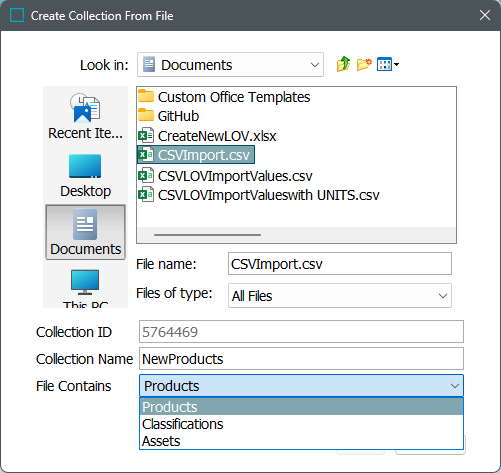The image size is (501, 473).
Task: Open the Custom Office Templates folder
Action: [224, 97]
